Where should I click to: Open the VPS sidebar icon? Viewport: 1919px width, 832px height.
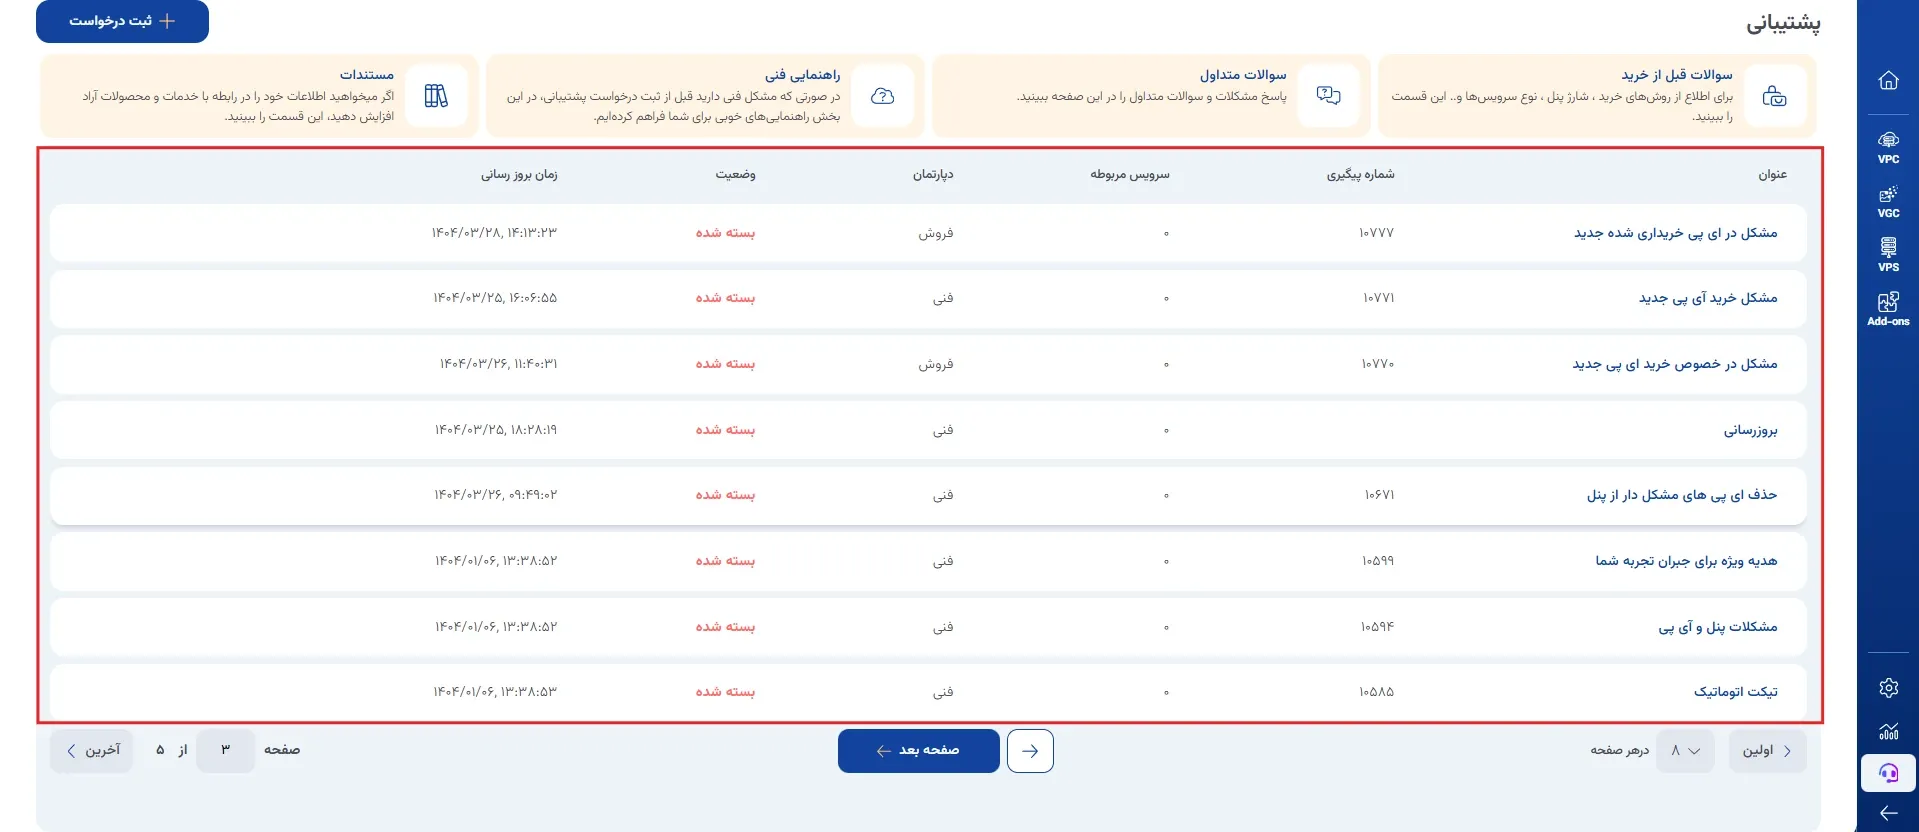(1888, 255)
